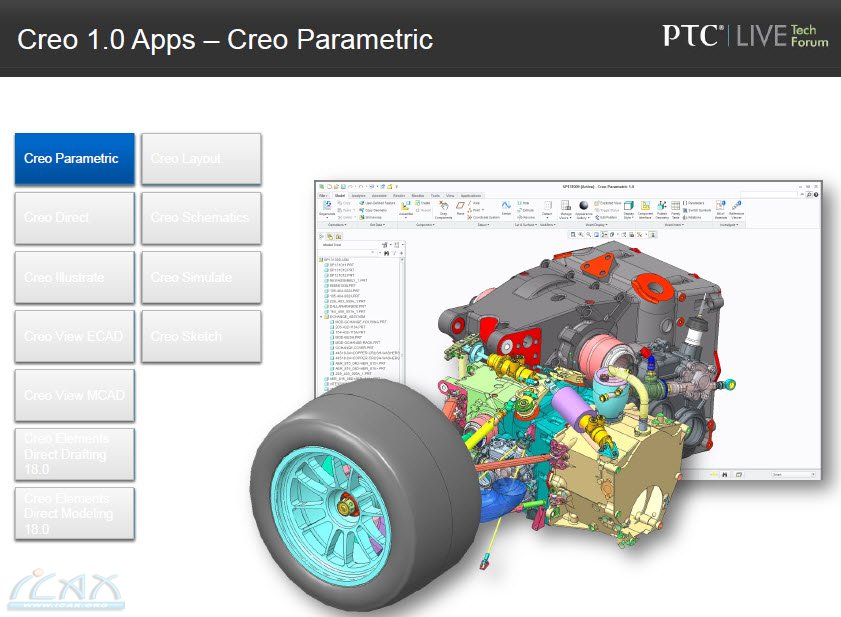The width and height of the screenshot is (841, 617).
Task: Click the Assemble component icon
Action: point(405,205)
